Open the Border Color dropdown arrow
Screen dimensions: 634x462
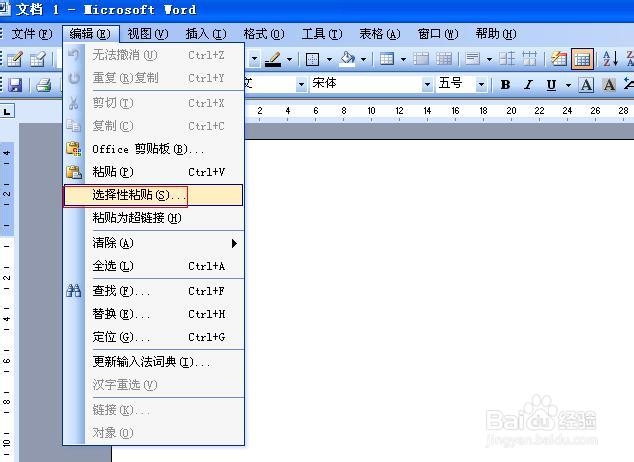[x=289, y=59]
